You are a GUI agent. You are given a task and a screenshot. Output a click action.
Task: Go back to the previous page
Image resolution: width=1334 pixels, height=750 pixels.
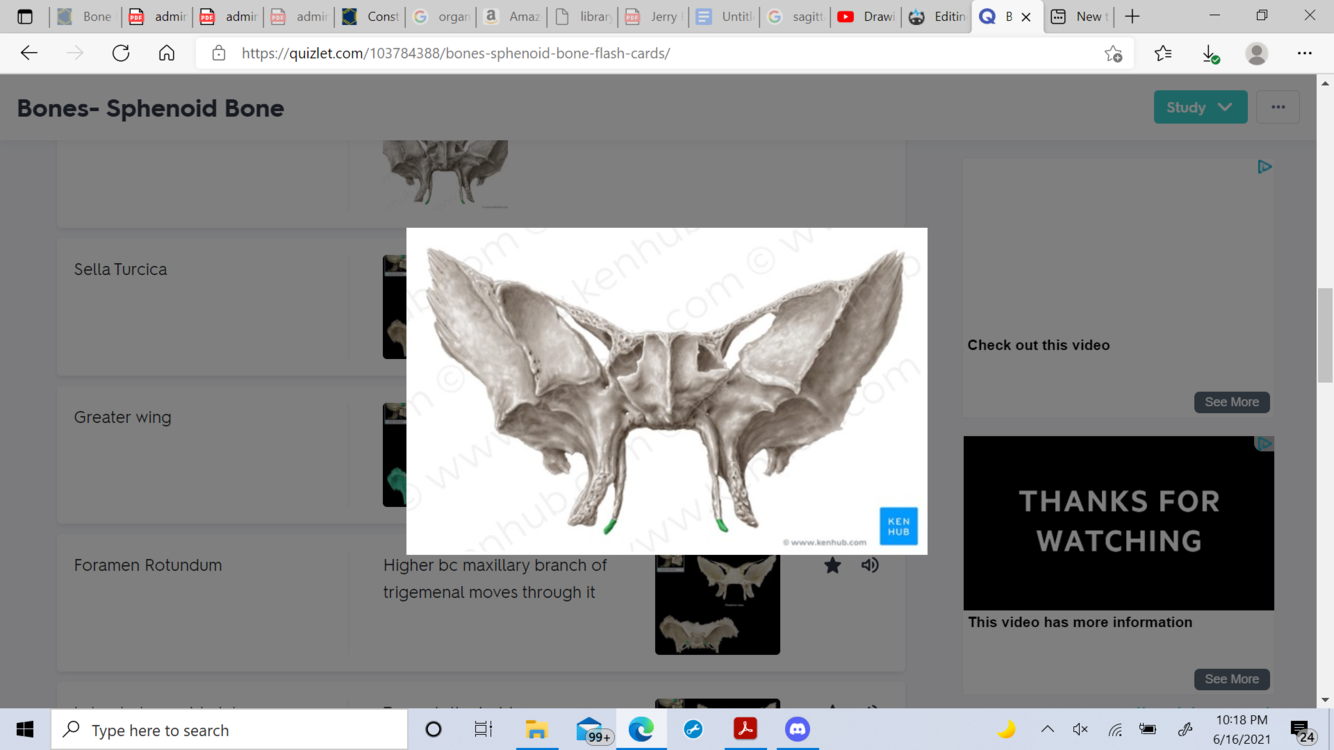[29, 53]
